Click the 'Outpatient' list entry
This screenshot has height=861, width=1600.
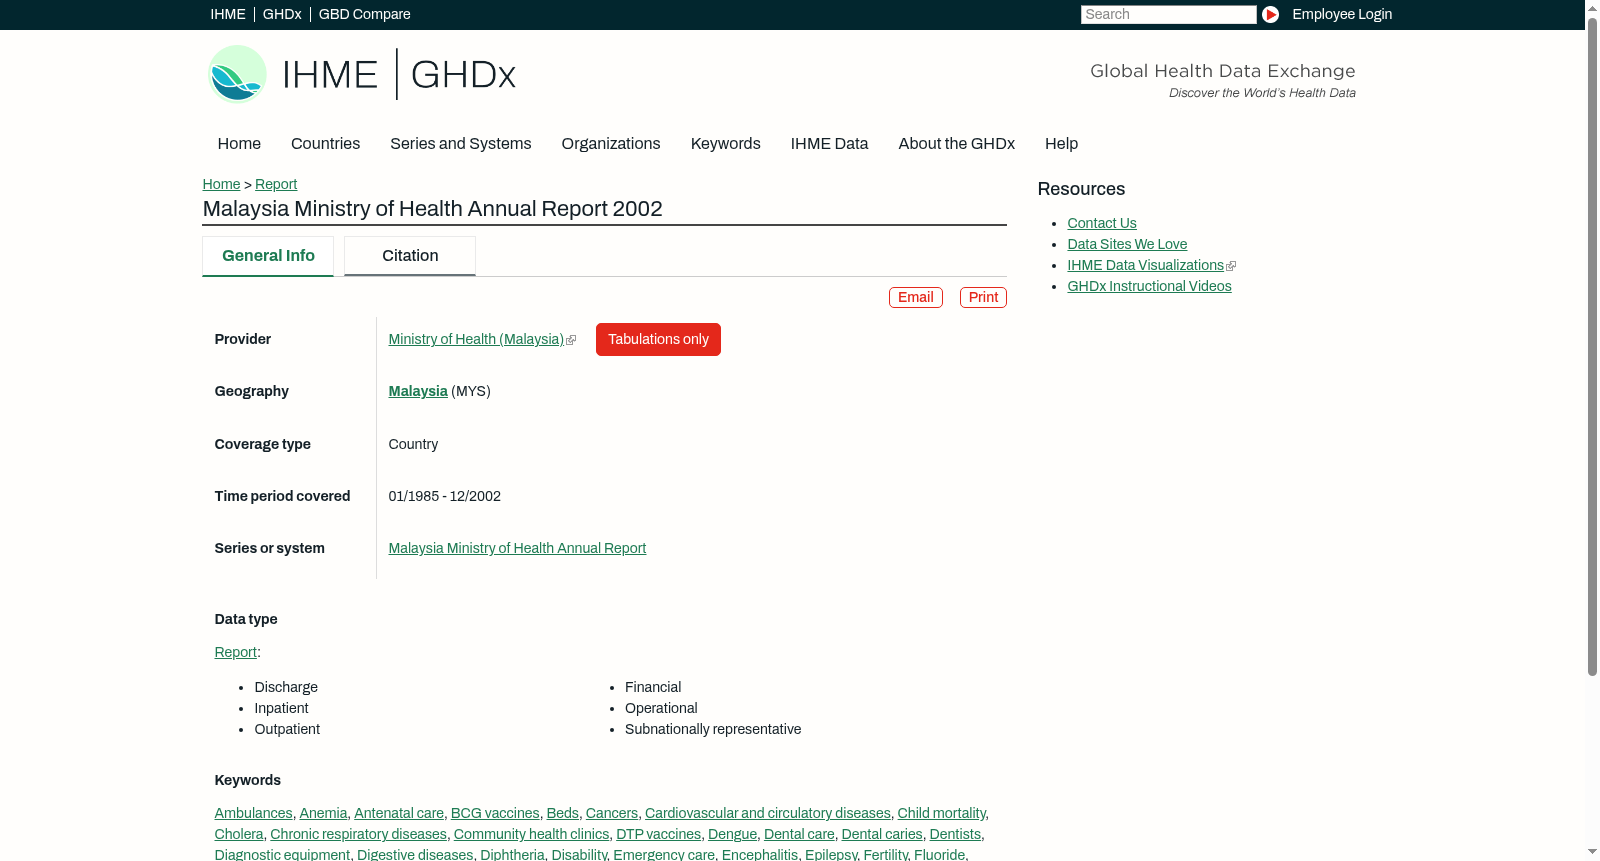(x=287, y=729)
